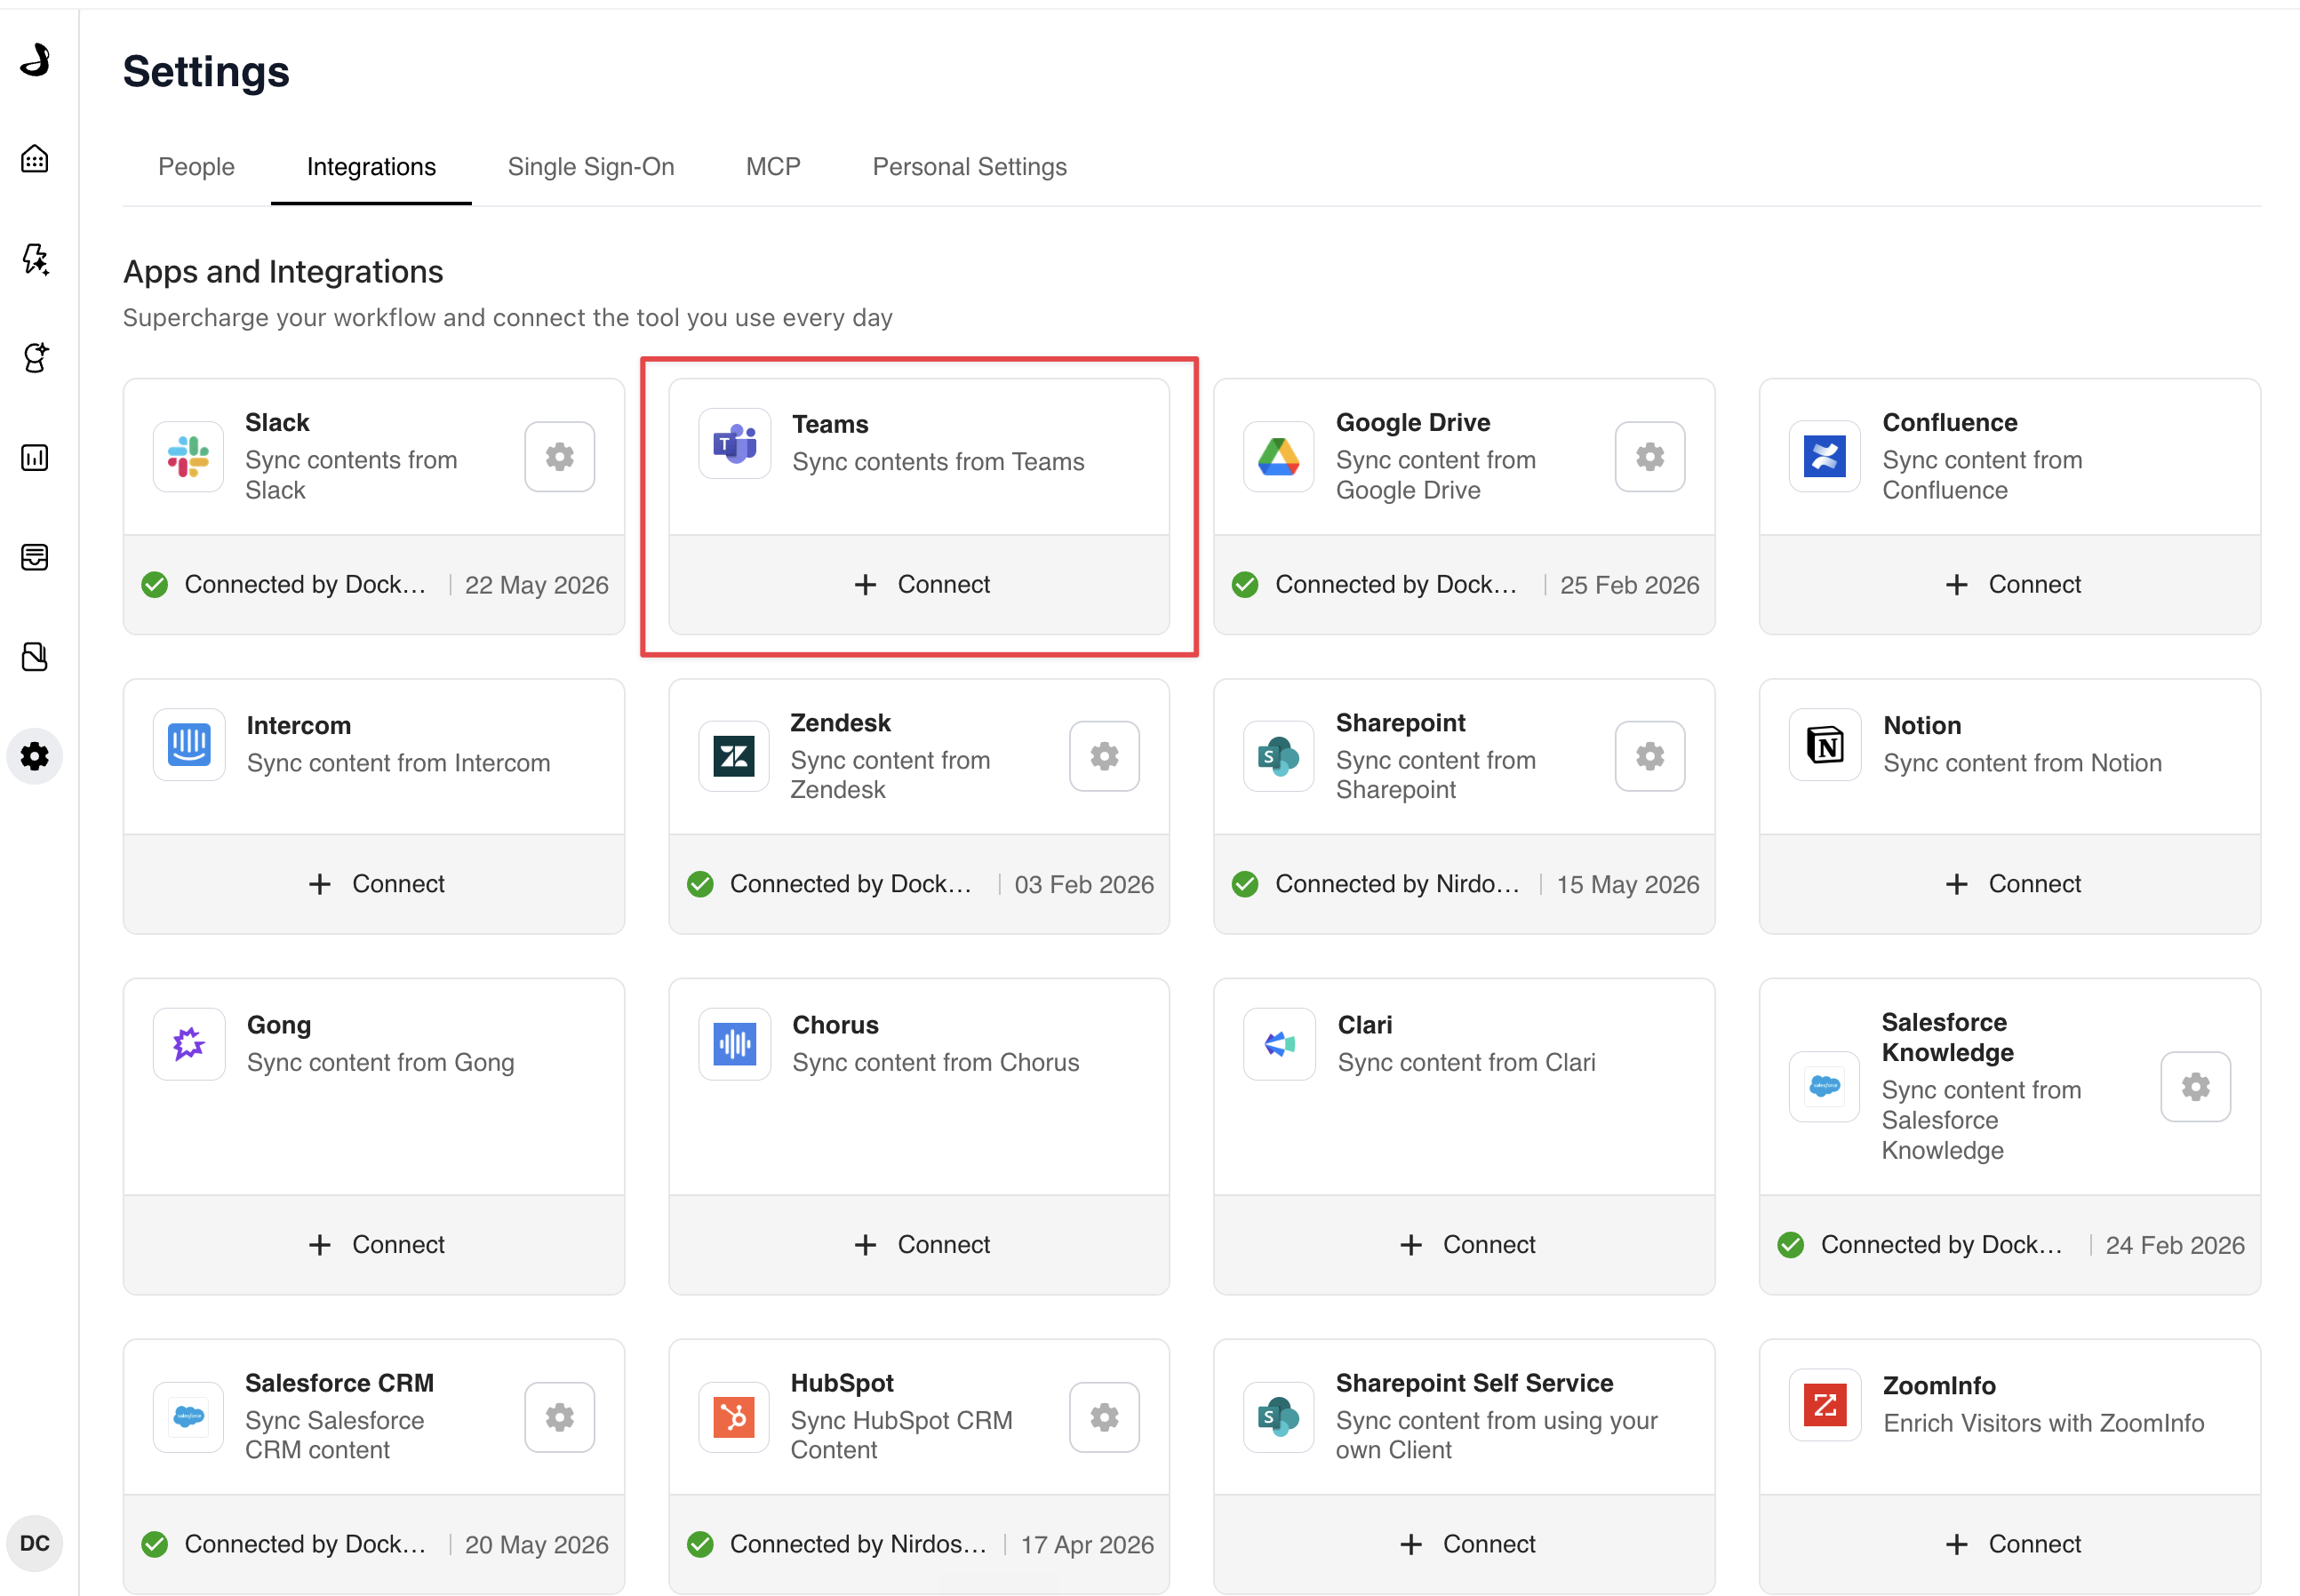Screen dimensions: 2300x1596
Task: Connect the Intercom integration
Action: [x=374, y=884]
